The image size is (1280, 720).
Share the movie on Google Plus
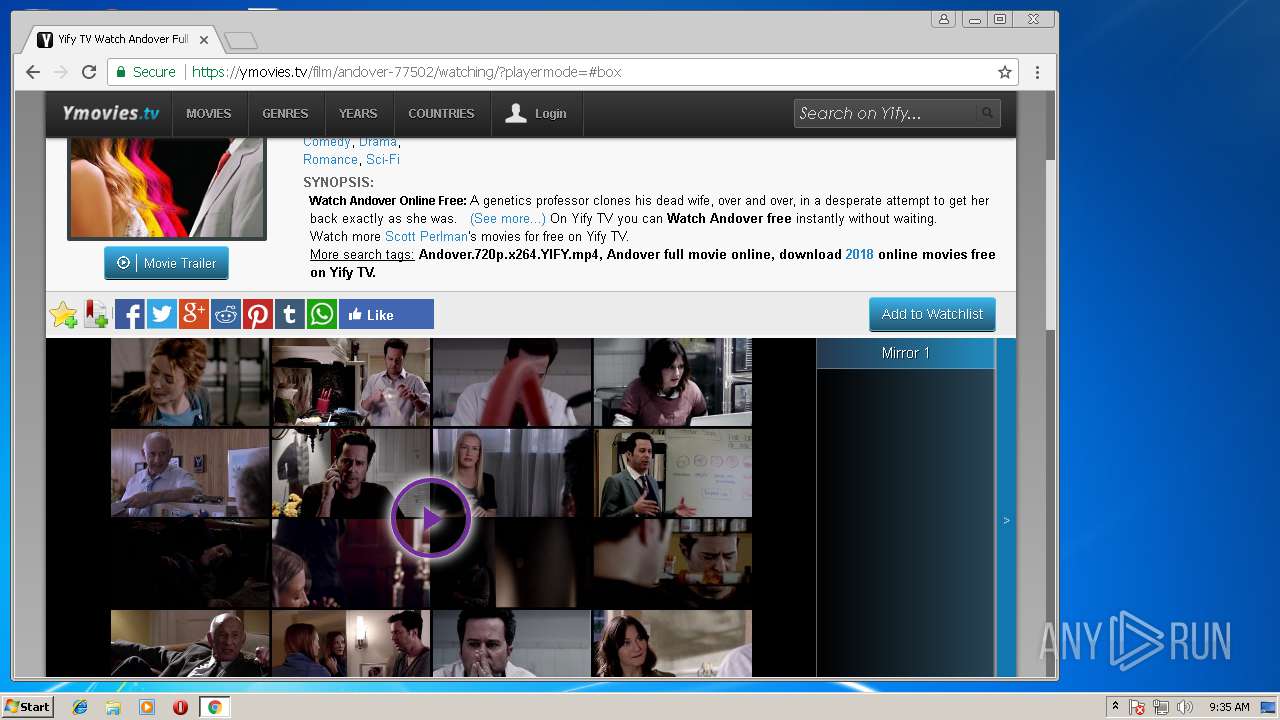194,314
